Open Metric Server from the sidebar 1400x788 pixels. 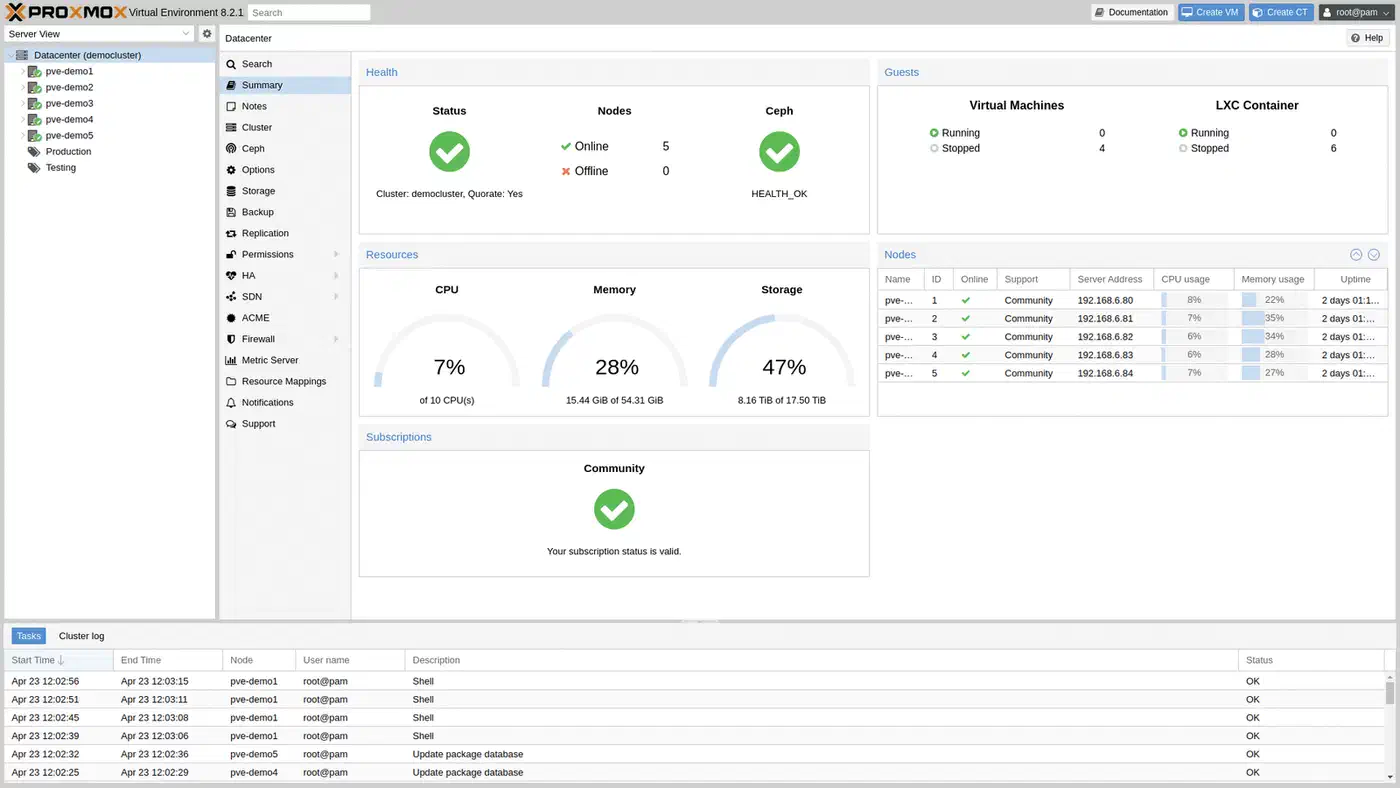[269, 360]
